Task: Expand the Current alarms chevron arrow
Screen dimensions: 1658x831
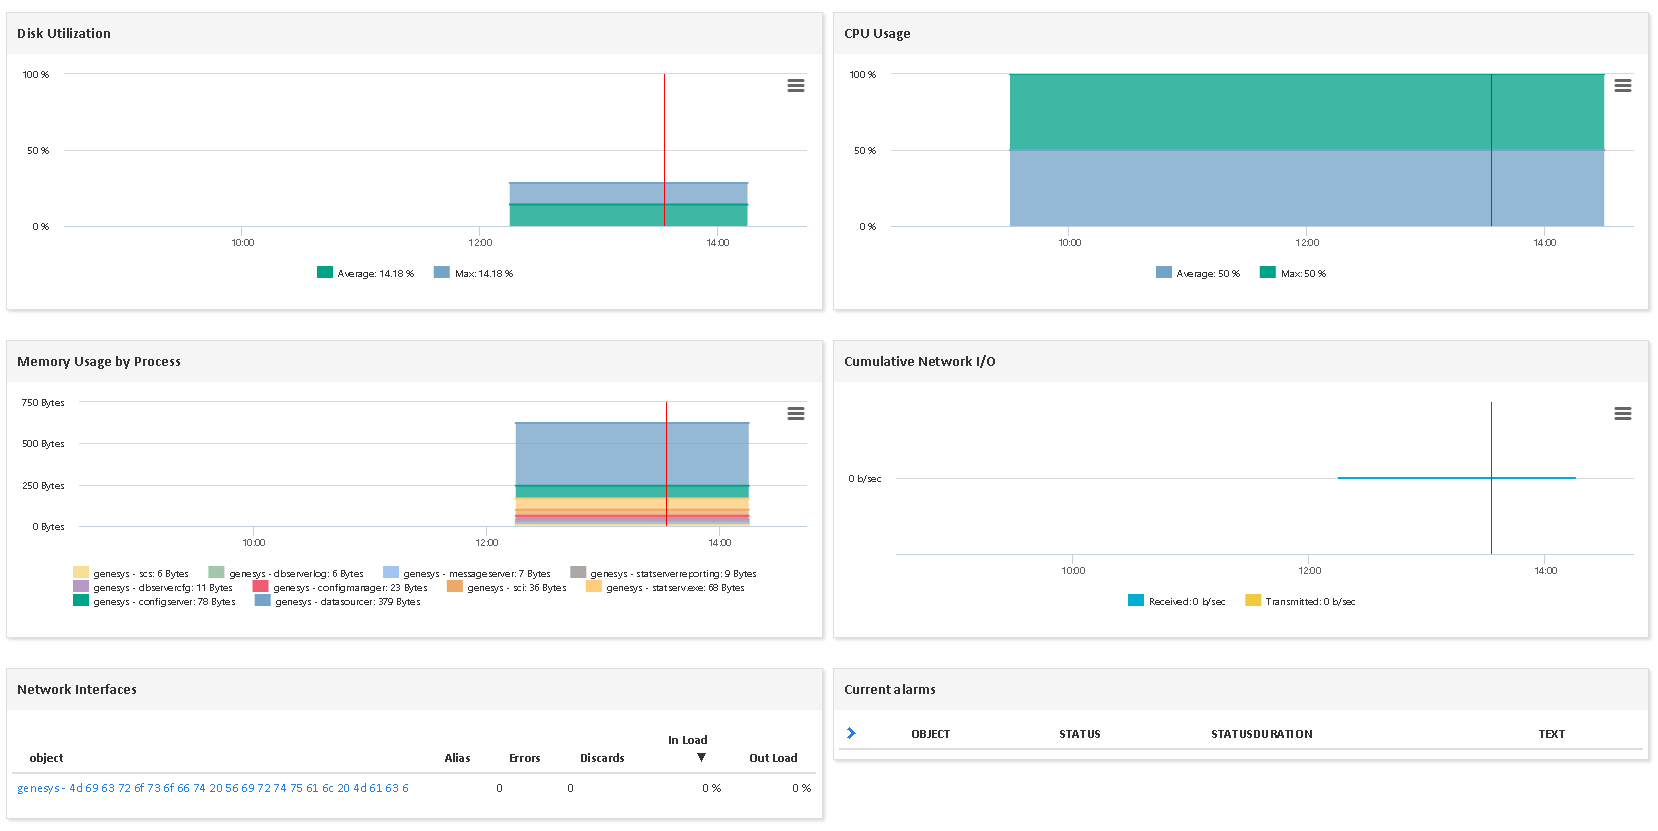Action: [851, 733]
